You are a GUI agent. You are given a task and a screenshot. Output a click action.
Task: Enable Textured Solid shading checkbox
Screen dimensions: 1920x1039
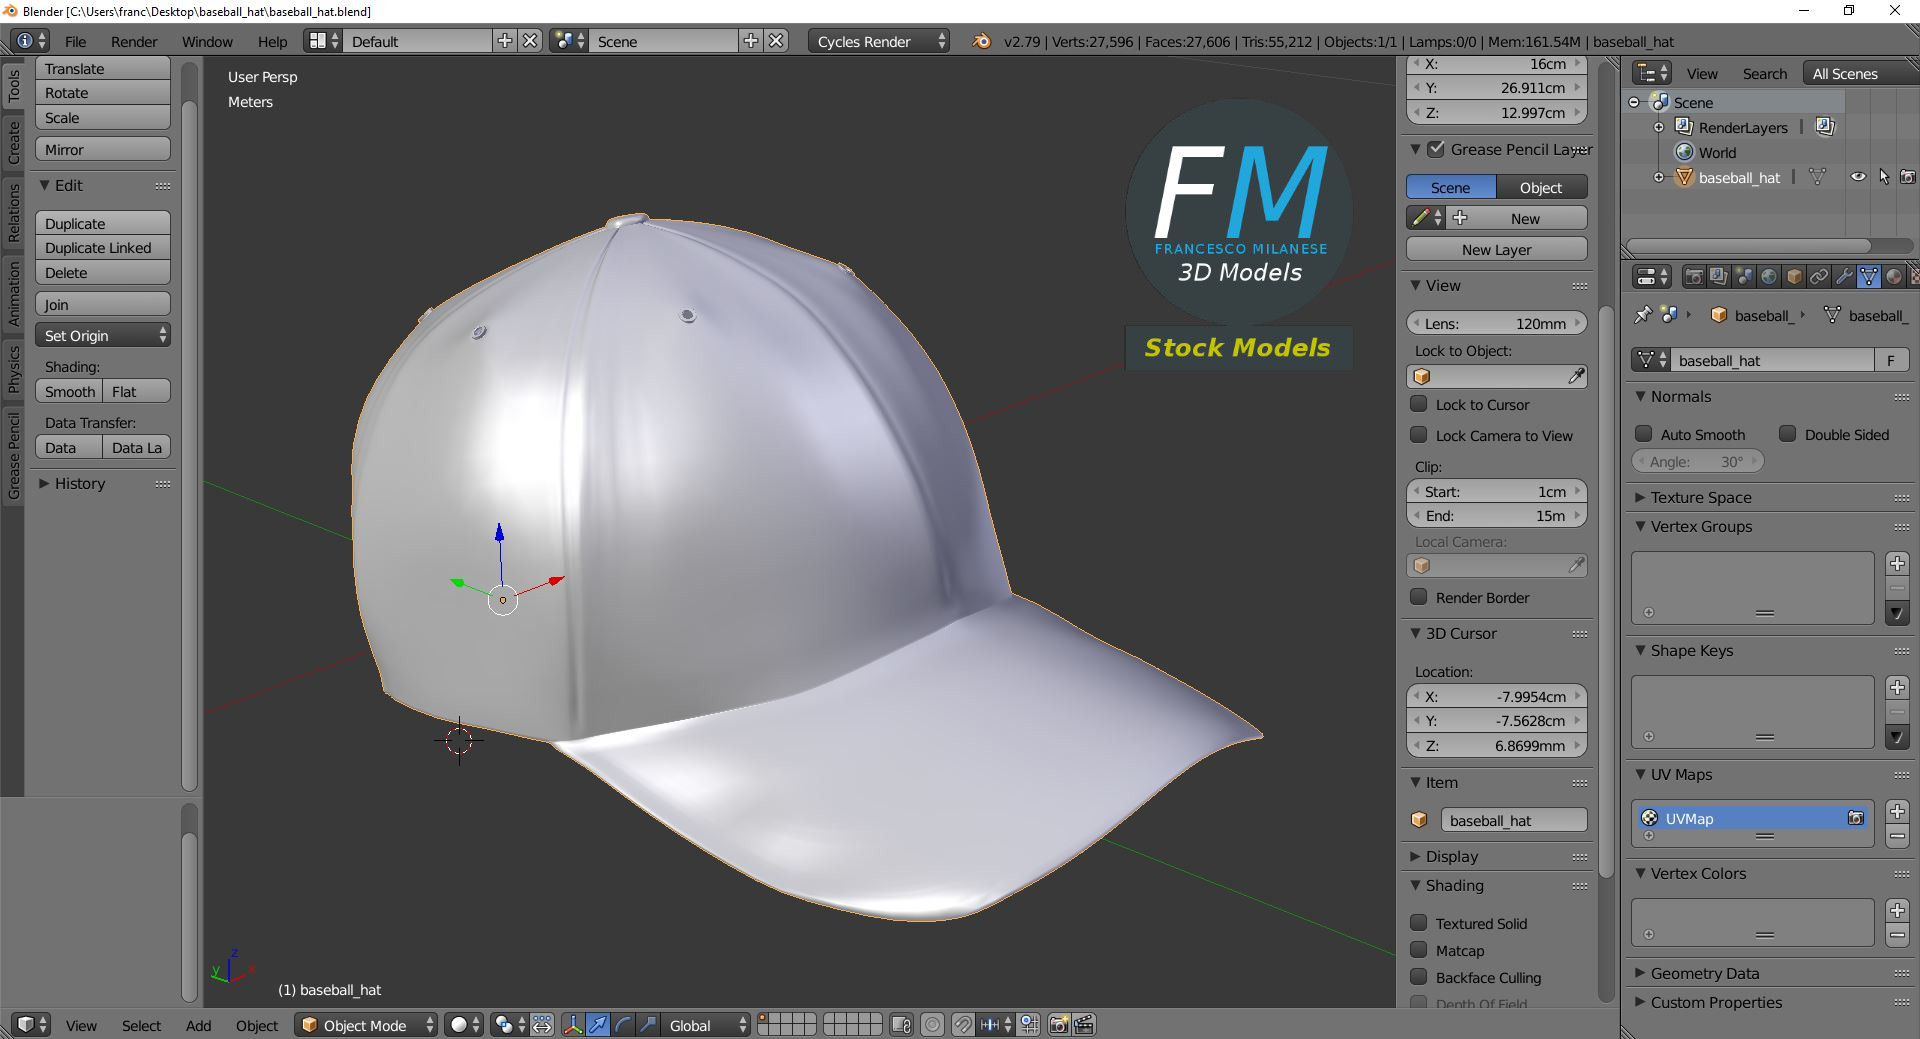click(1418, 923)
